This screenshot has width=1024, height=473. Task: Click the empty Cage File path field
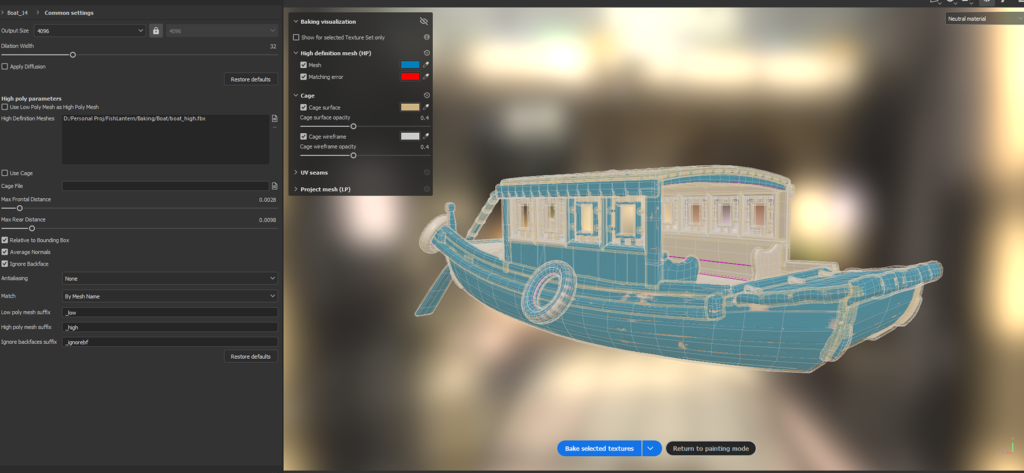pos(165,186)
